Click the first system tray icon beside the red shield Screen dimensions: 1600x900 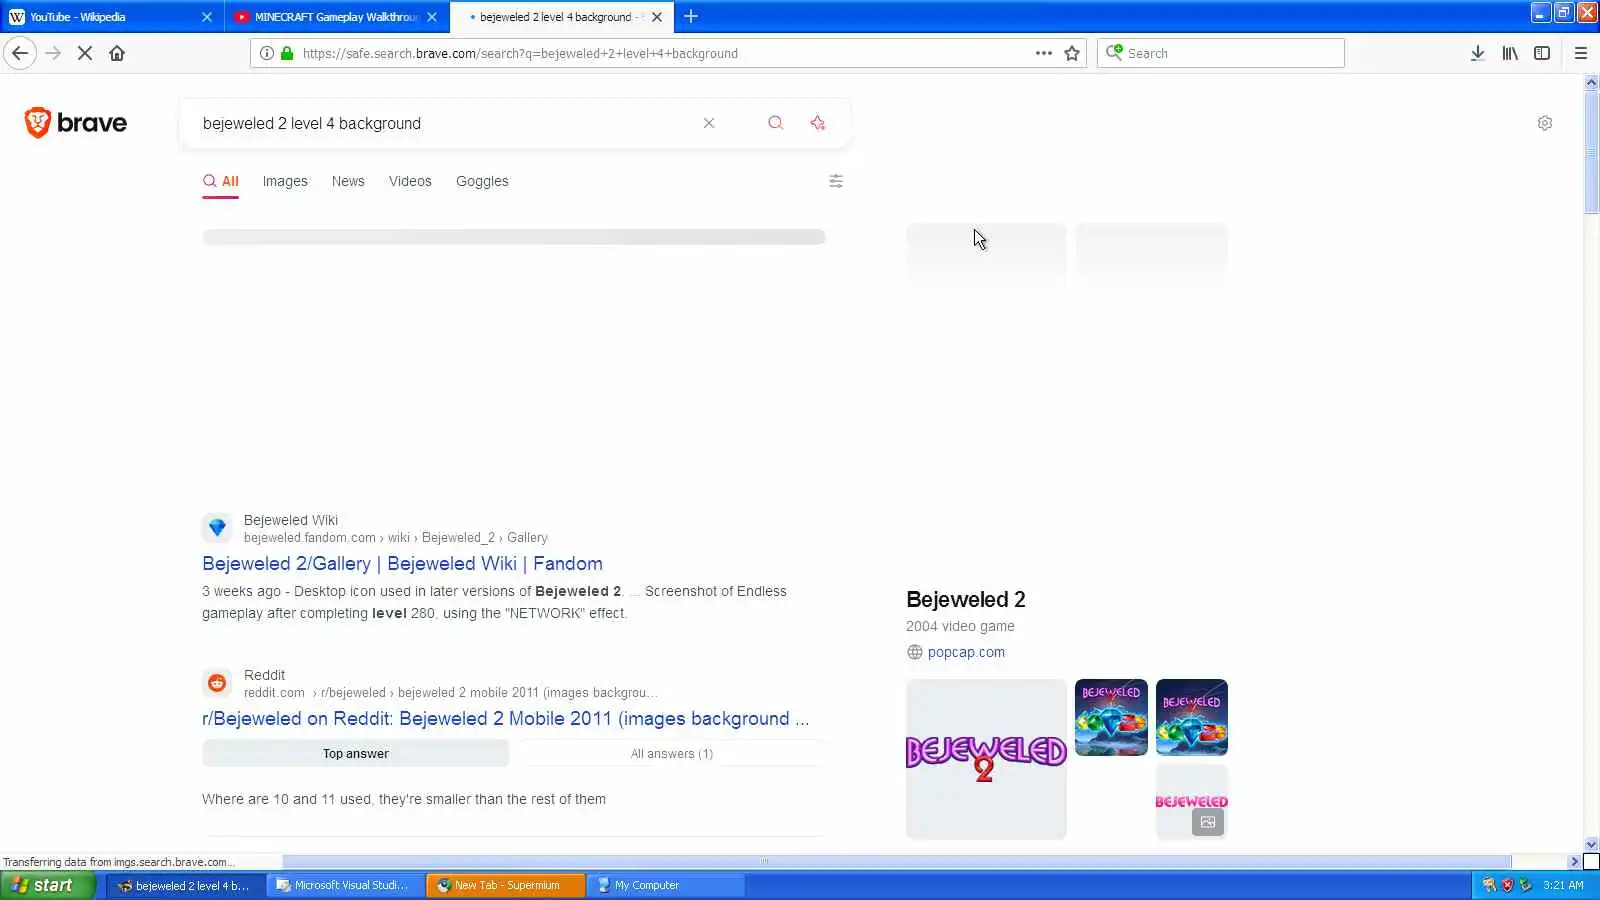(1489, 885)
